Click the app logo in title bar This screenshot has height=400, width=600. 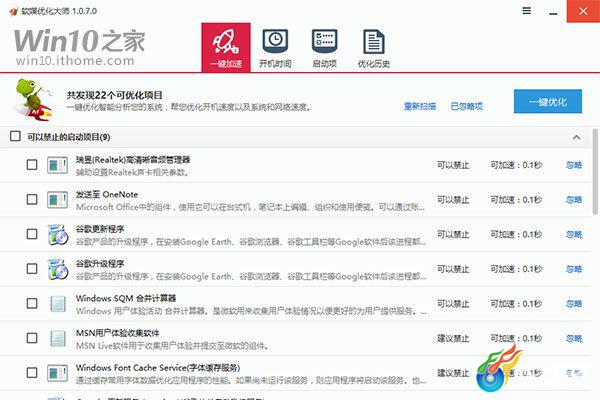(x=14, y=11)
